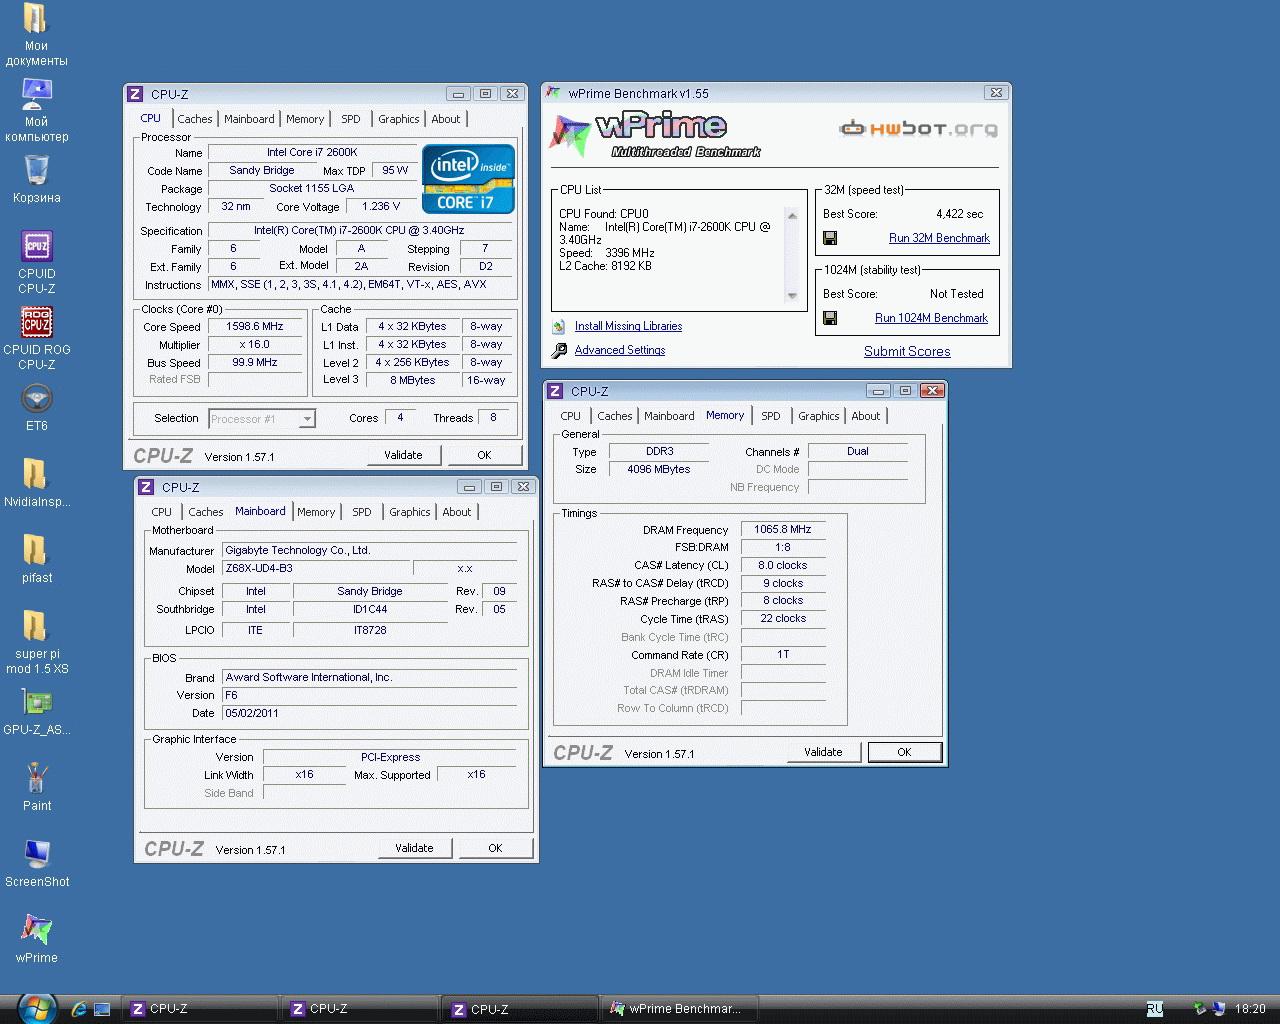Image resolution: width=1280 pixels, height=1024 pixels.
Task: Click floppy save icon for 1024M score
Action: tap(830, 318)
